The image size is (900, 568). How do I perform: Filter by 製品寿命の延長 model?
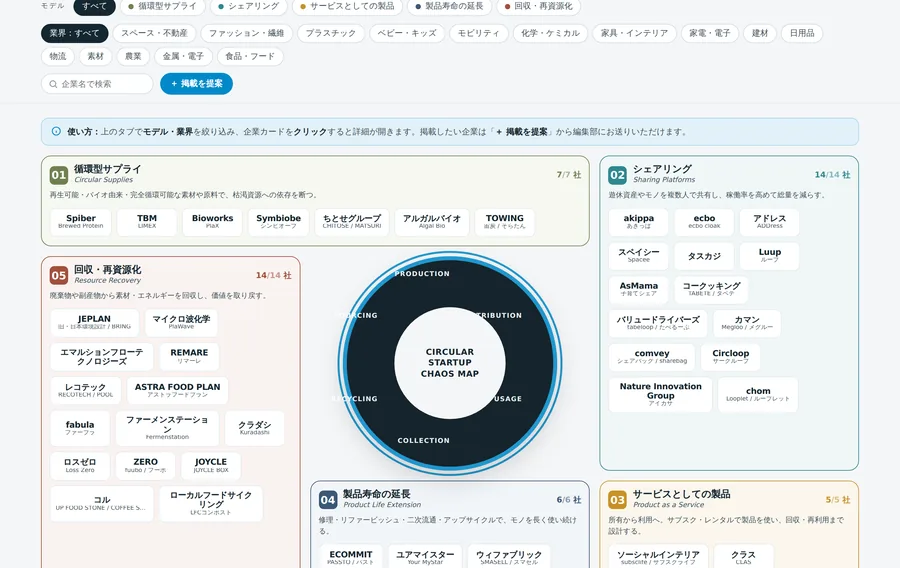tap(449, 6)
